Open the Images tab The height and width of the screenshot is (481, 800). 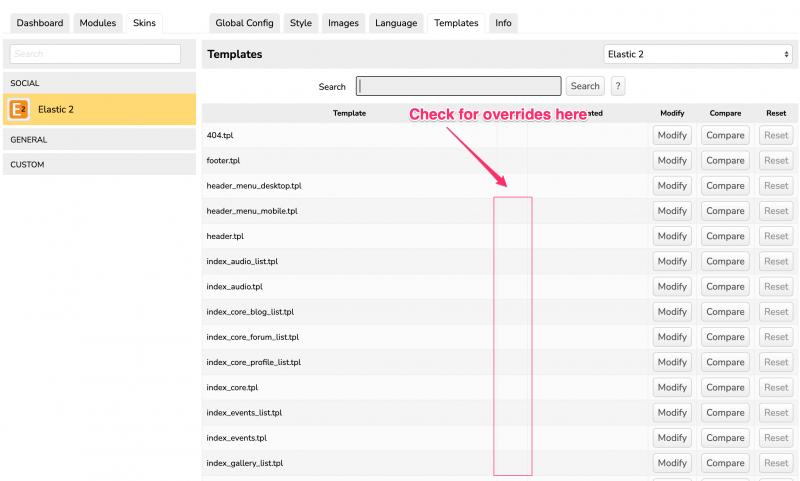(x=343, y=23)
